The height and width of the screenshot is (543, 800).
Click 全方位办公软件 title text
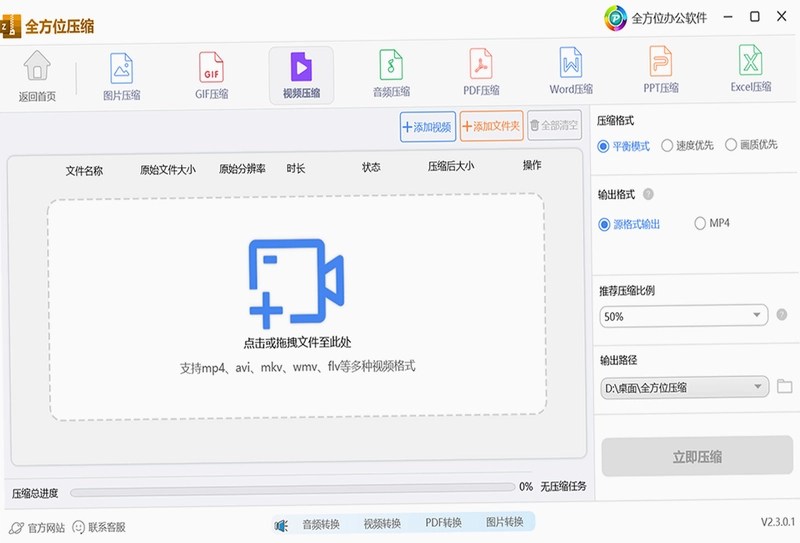coord(669,18)
